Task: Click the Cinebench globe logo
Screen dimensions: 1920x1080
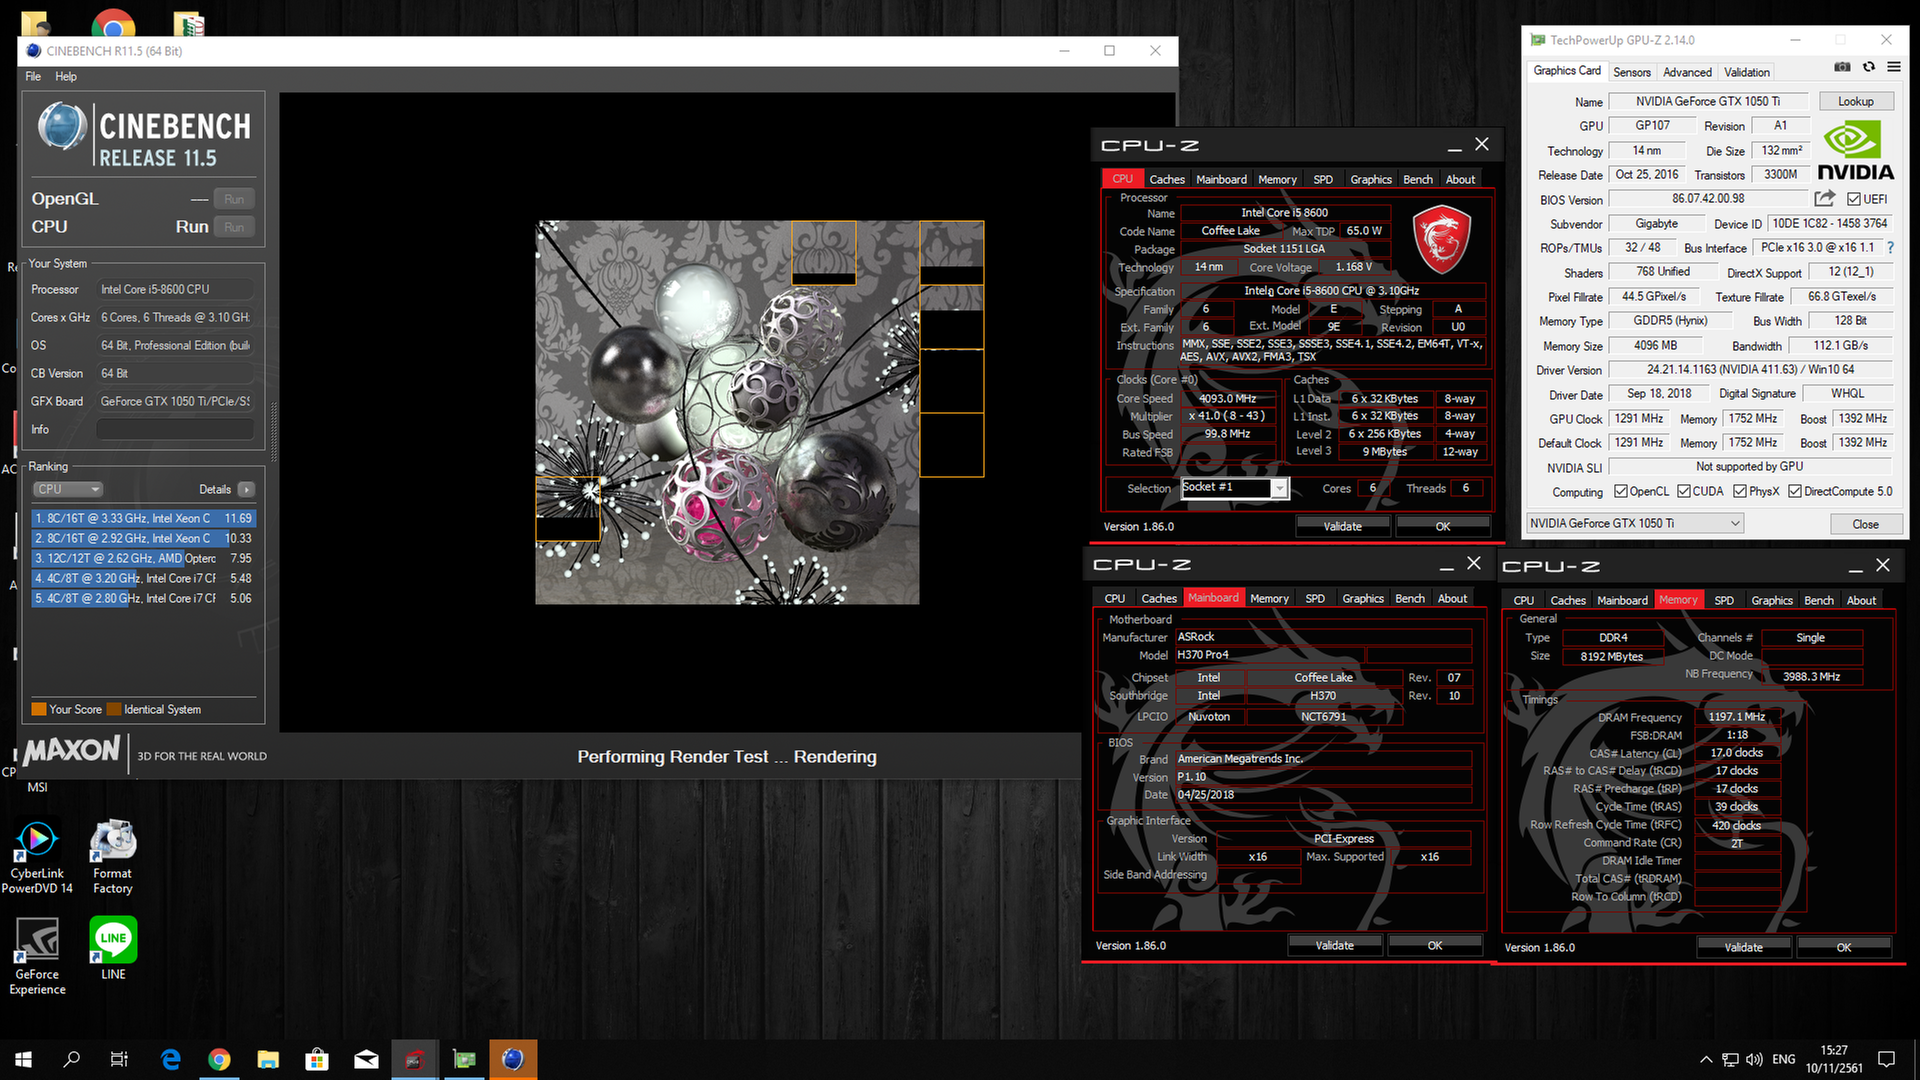Action: tap(62, 127)
